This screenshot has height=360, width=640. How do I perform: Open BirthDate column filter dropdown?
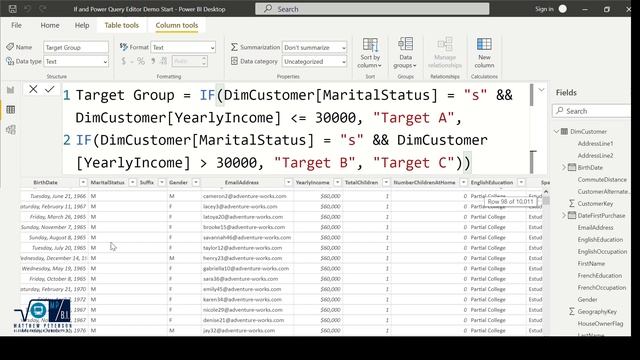point(83,182)
